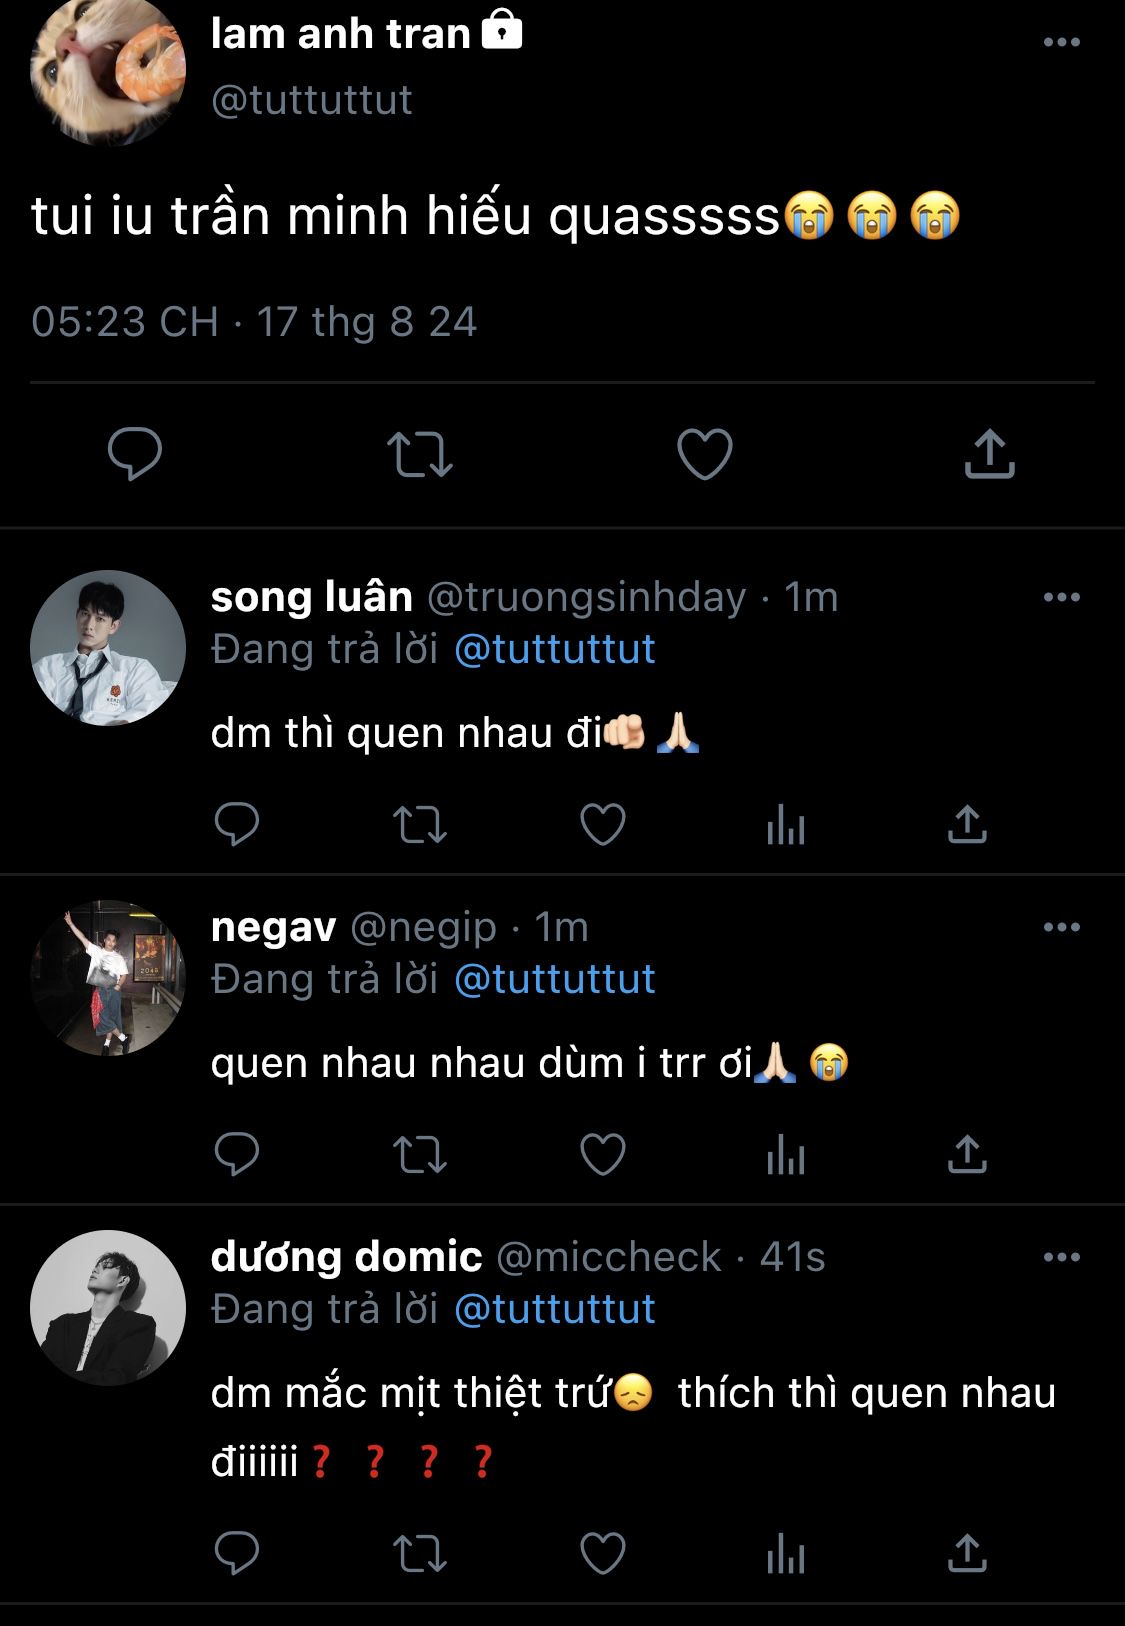This screenshot has width=1125, height=1626.
Task: Open more options on song luân's reply
Action: 1061,597
